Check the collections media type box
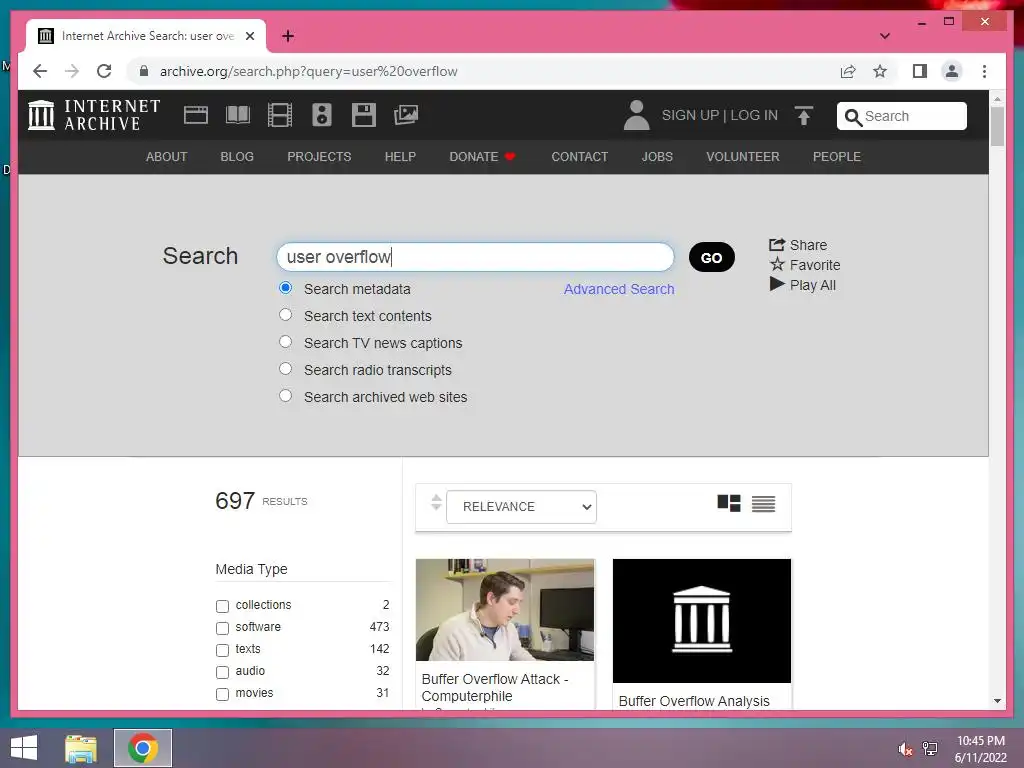1024x768 pixels. point(222,606)
